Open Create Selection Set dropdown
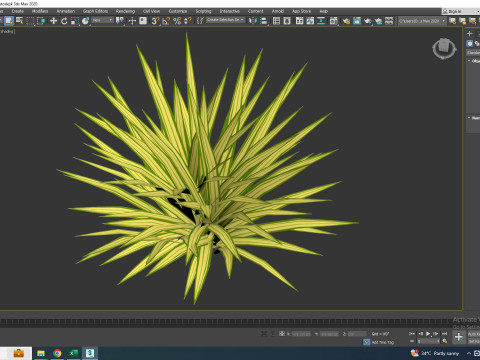 click(x=225, y=20)
